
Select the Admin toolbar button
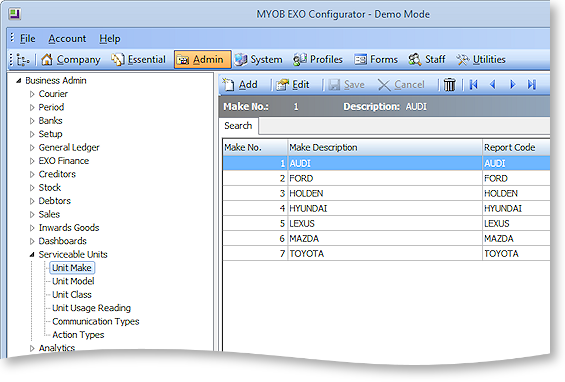tap(203, 59)
